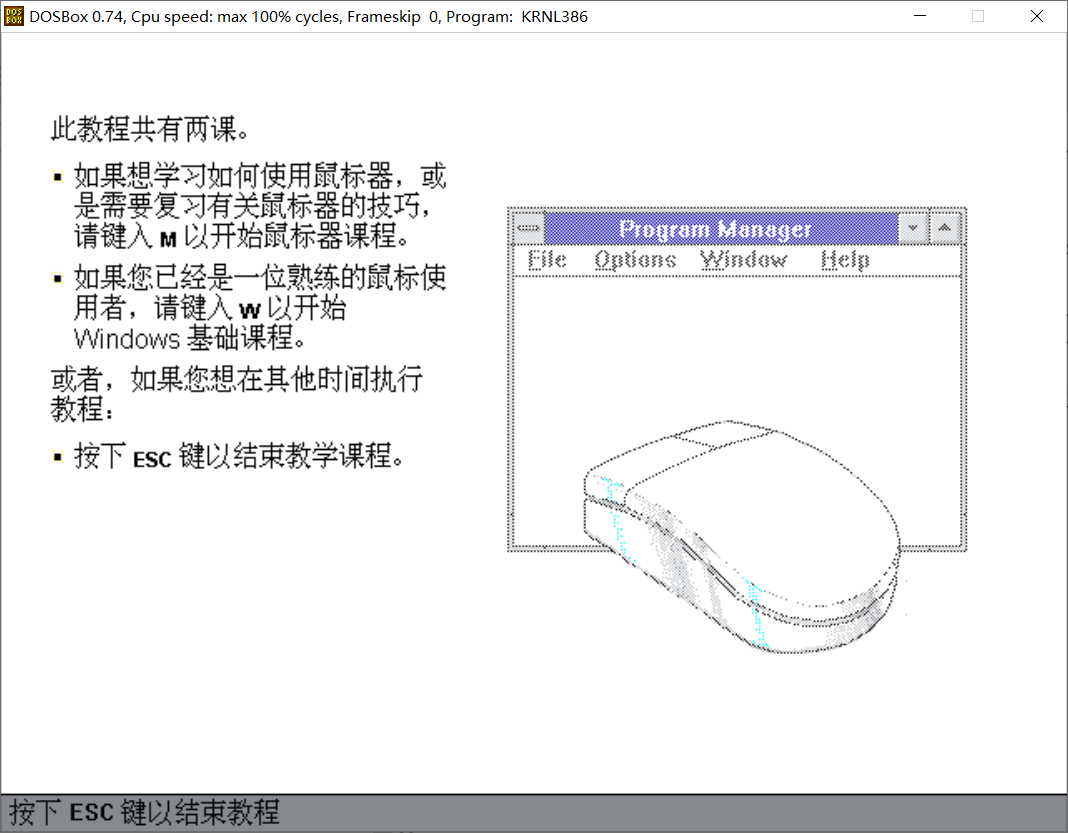The width and height of the screenshot is (1068, 833).
Task: Click the ESC text in the bullet list
Action: [x=152, y=460]
